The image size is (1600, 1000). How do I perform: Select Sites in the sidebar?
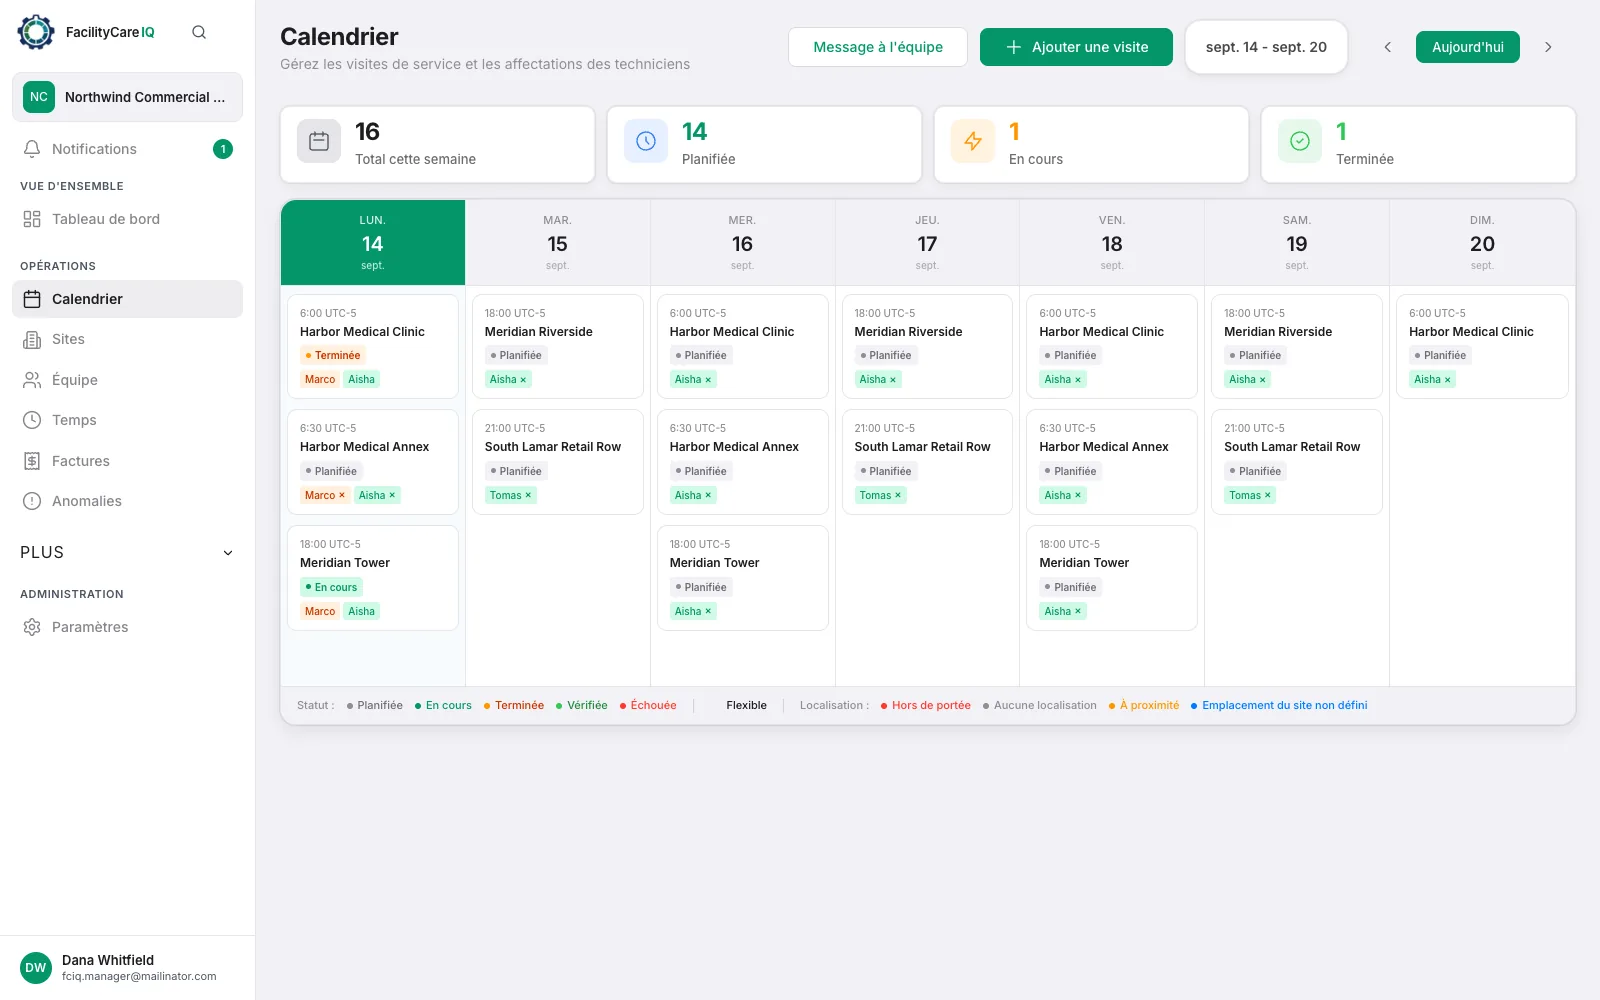[x=127, y=339]
